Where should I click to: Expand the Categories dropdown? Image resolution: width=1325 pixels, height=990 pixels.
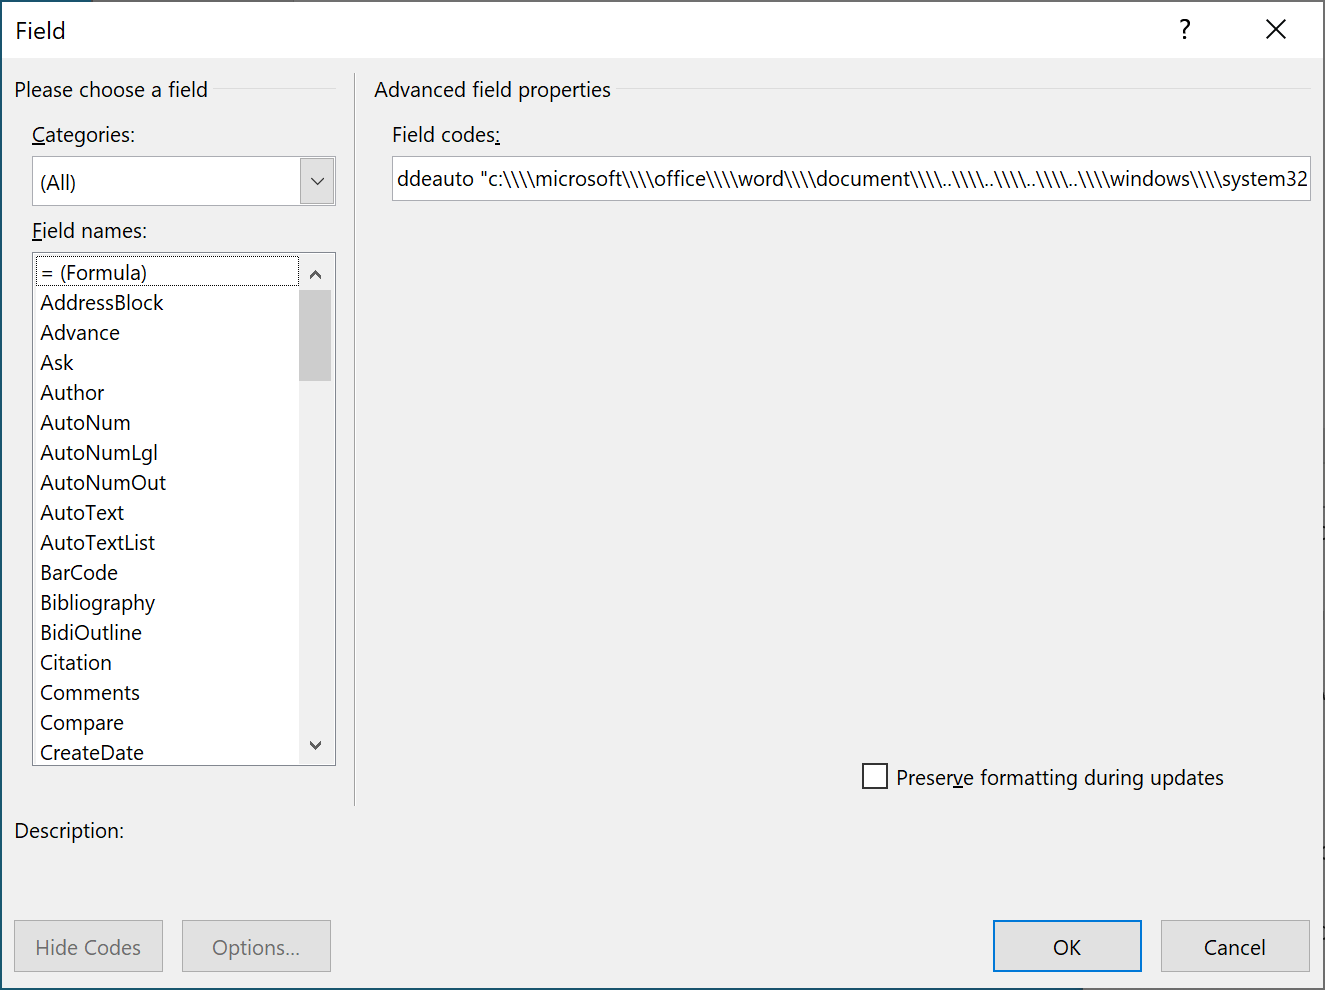tap(317, 182)
